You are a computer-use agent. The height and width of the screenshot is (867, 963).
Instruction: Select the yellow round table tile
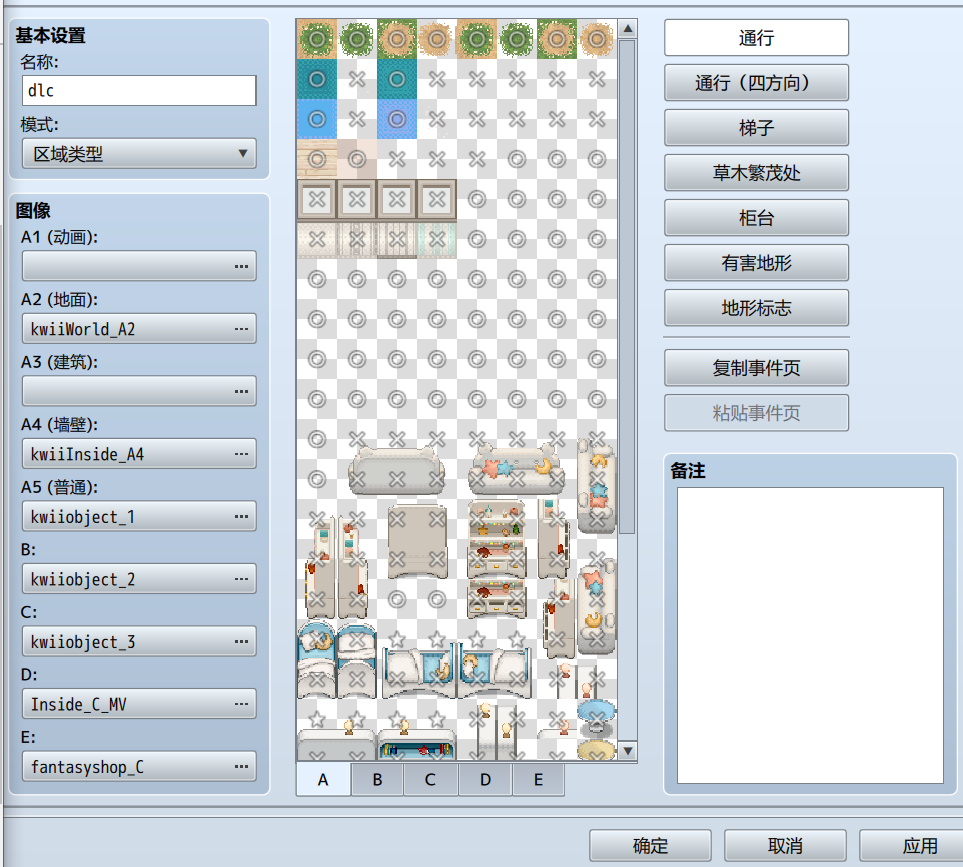[596, 750]
